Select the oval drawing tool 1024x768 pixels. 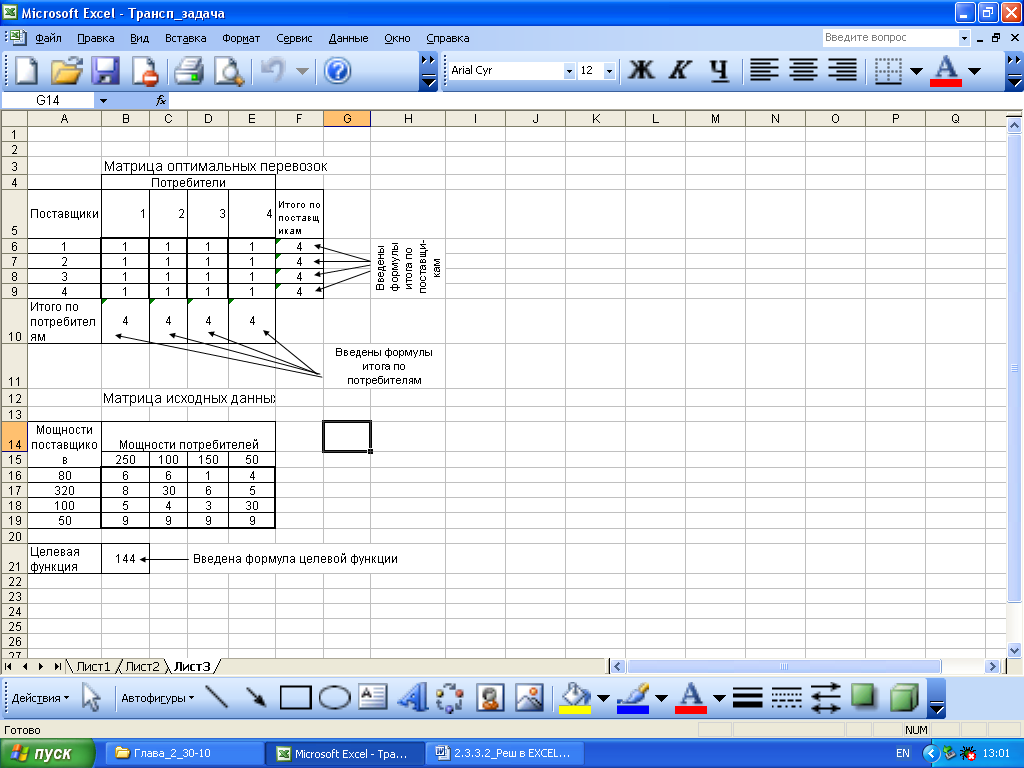click(334, 697)
